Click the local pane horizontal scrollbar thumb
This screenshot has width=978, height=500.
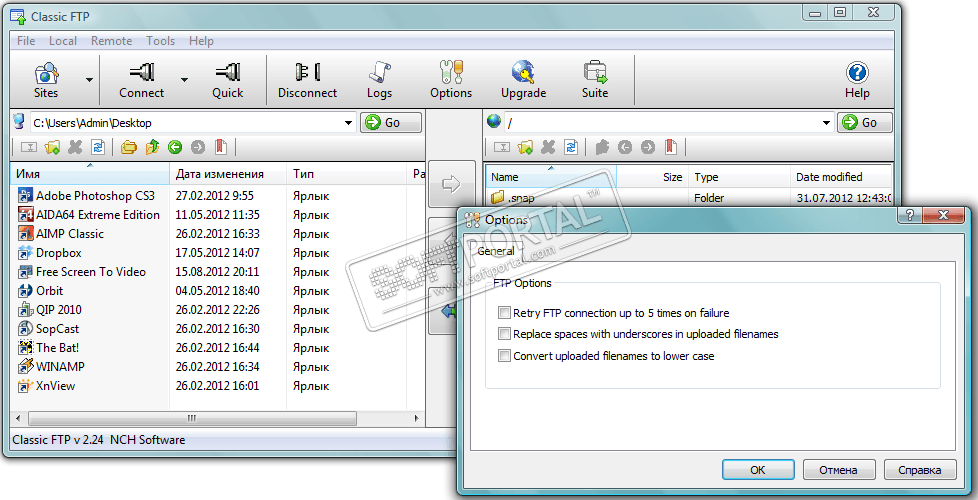click(192, 418)
